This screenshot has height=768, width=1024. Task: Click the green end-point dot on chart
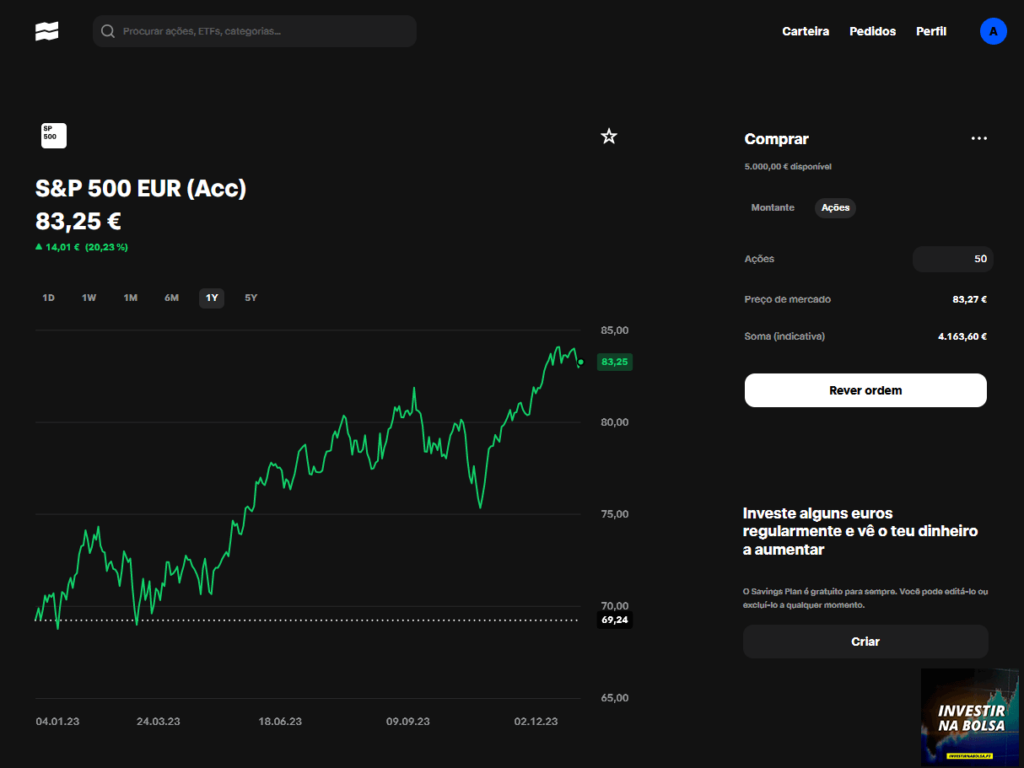tap(581, 362)
